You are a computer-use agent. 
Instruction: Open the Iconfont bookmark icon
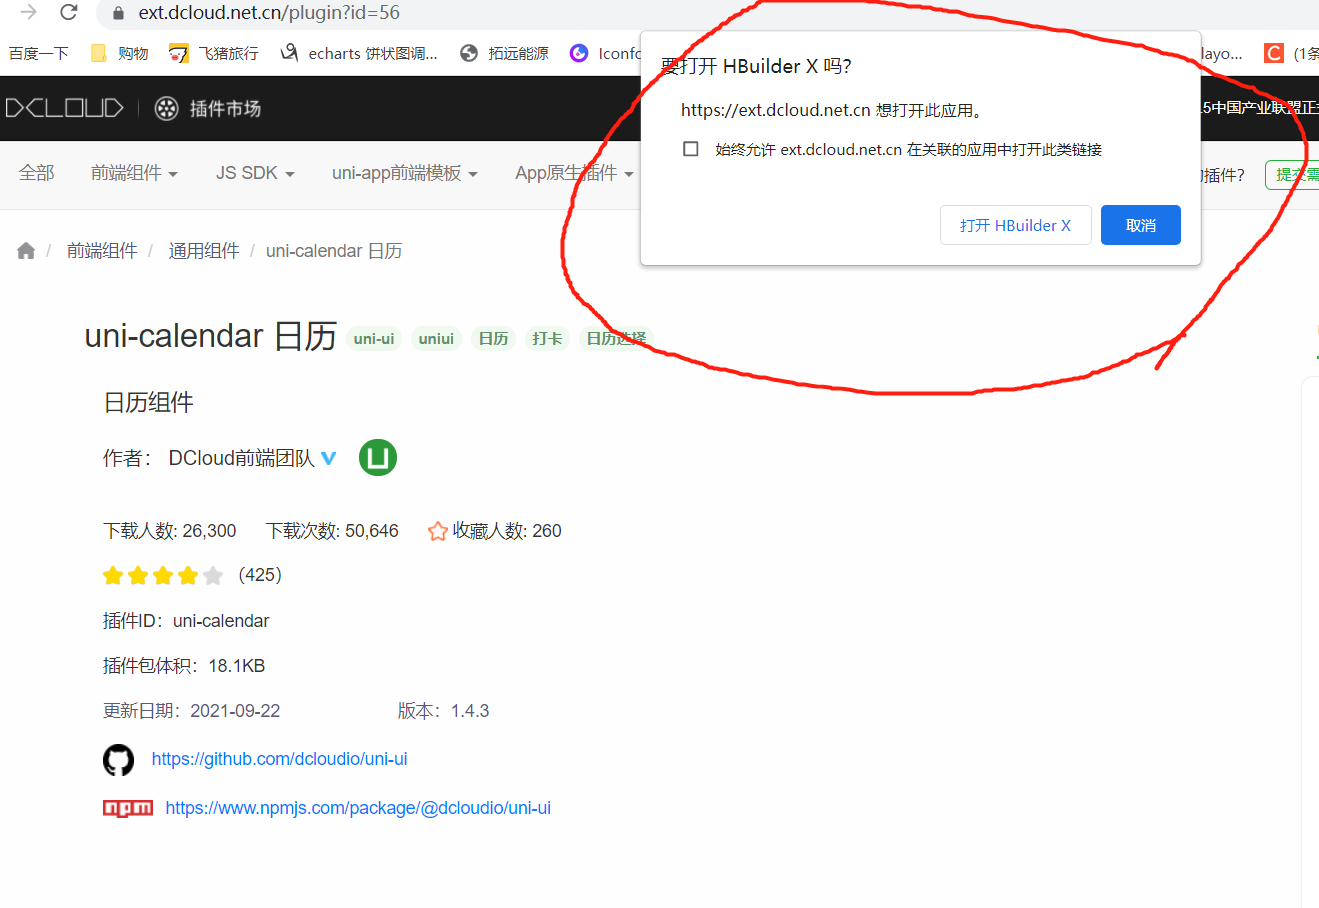tap(578, 53)
